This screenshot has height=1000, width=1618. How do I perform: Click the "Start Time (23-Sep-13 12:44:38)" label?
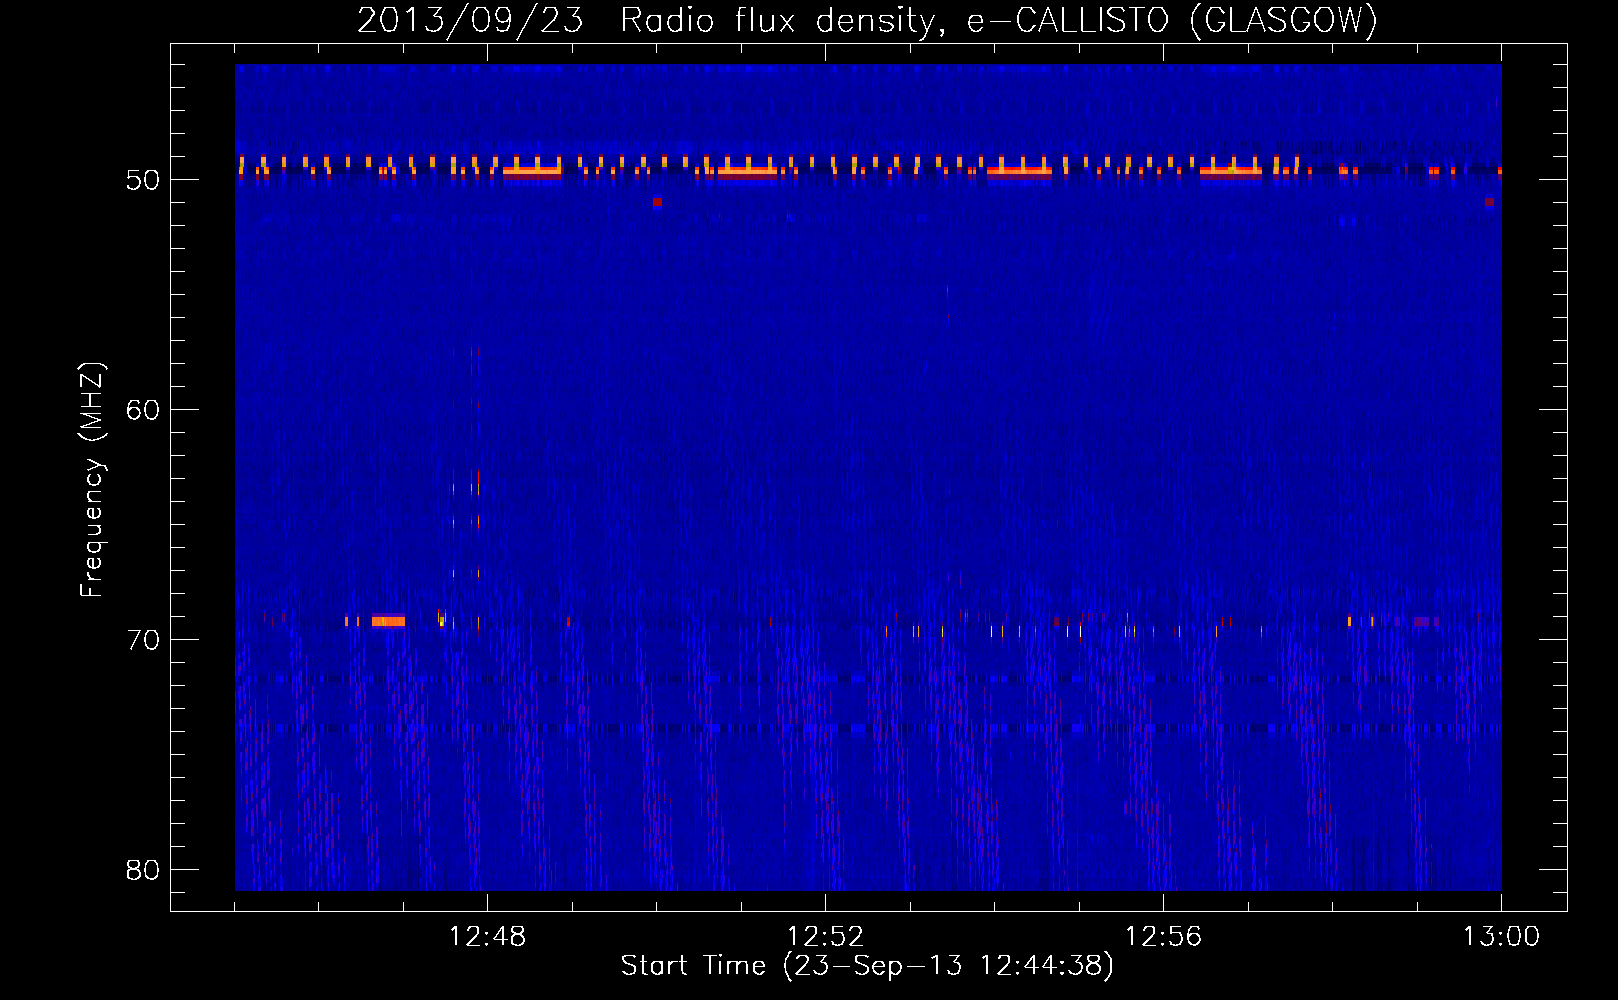[867, 966]
